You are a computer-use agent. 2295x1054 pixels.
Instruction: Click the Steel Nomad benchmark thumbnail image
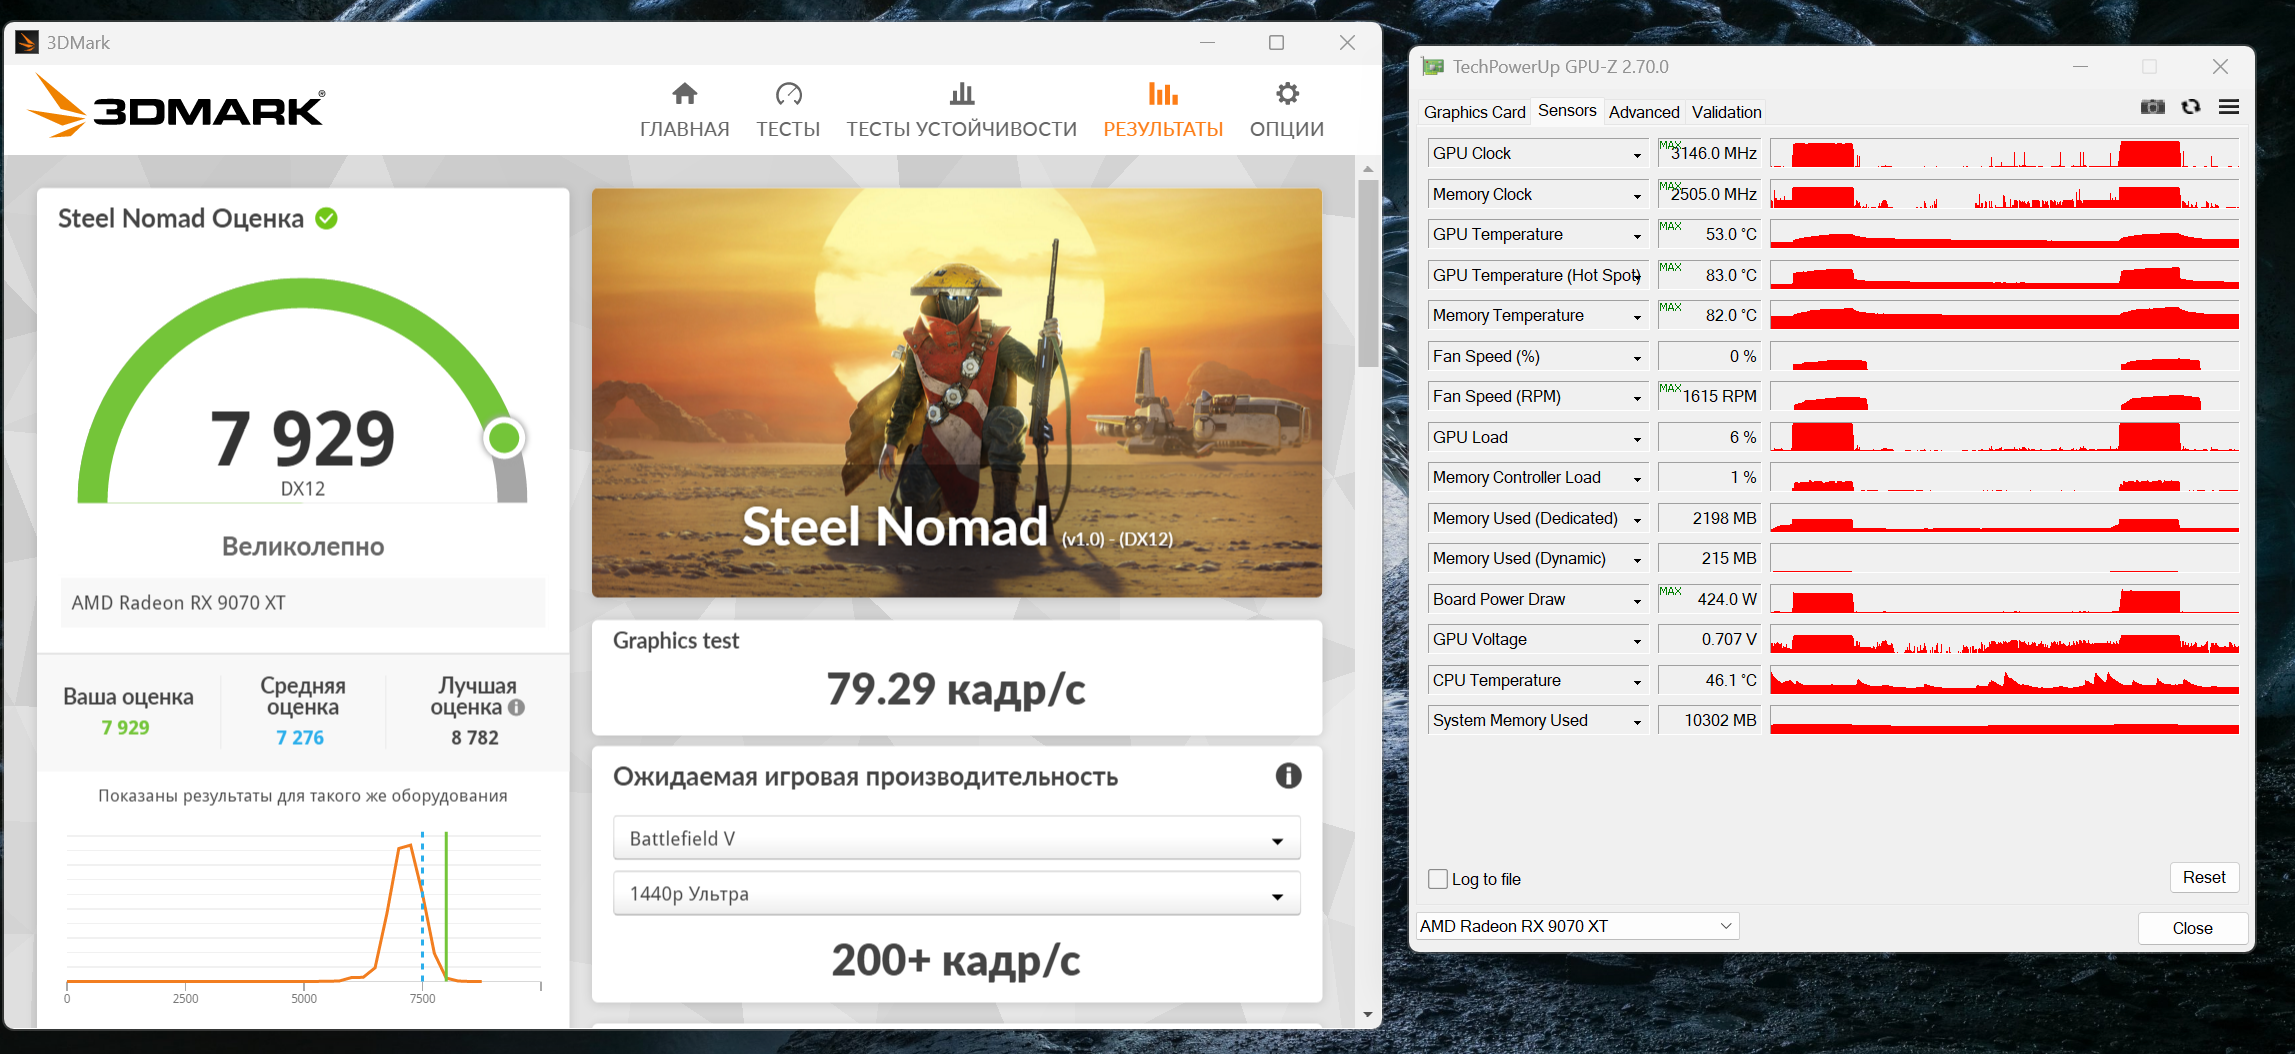(x=957, y=393)
